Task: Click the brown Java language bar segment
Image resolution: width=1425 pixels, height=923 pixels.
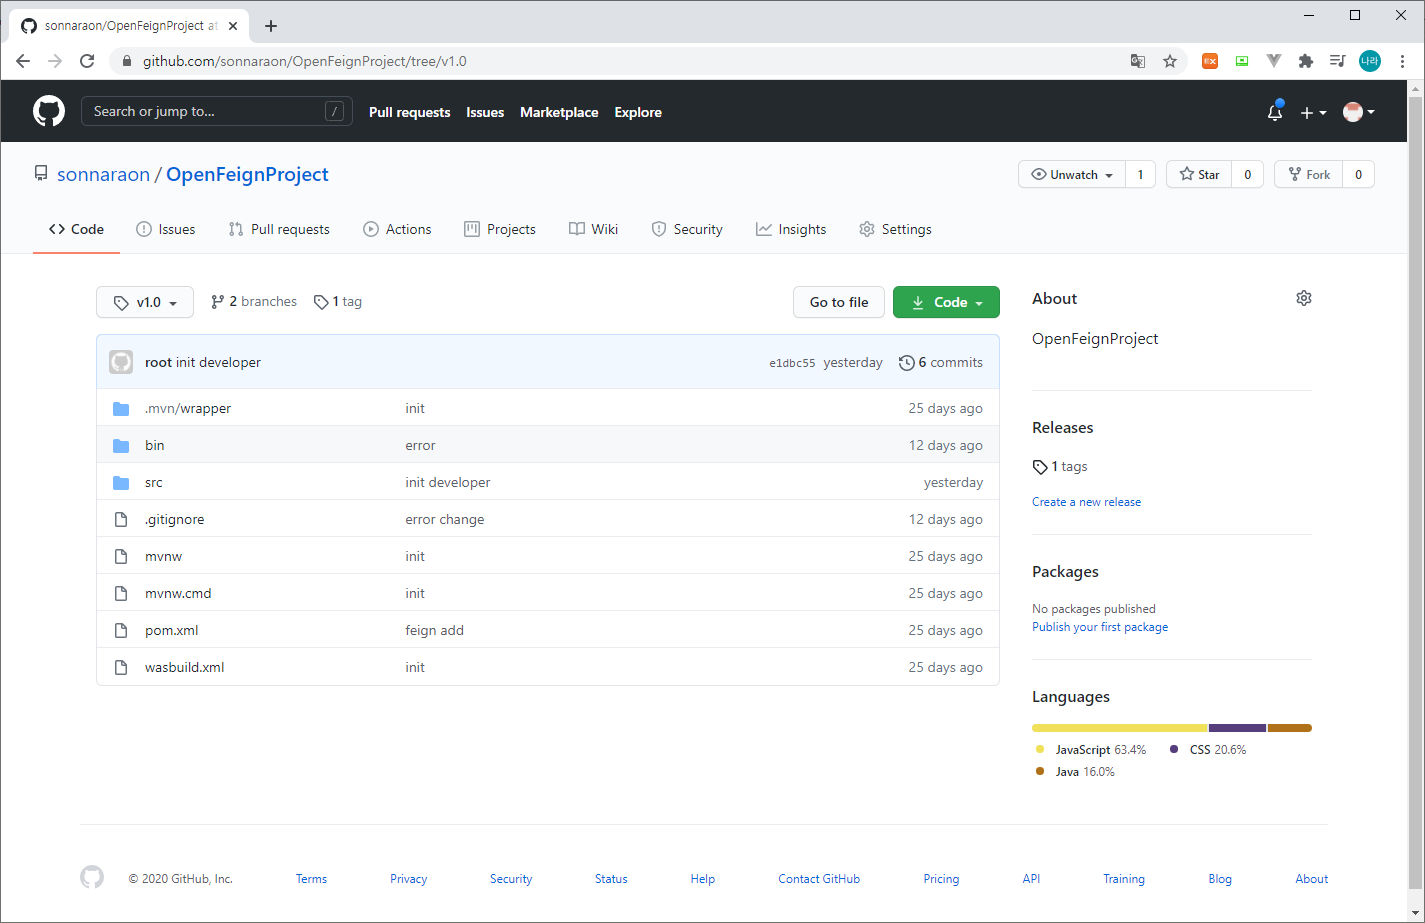Action: tap(1290, 728)
